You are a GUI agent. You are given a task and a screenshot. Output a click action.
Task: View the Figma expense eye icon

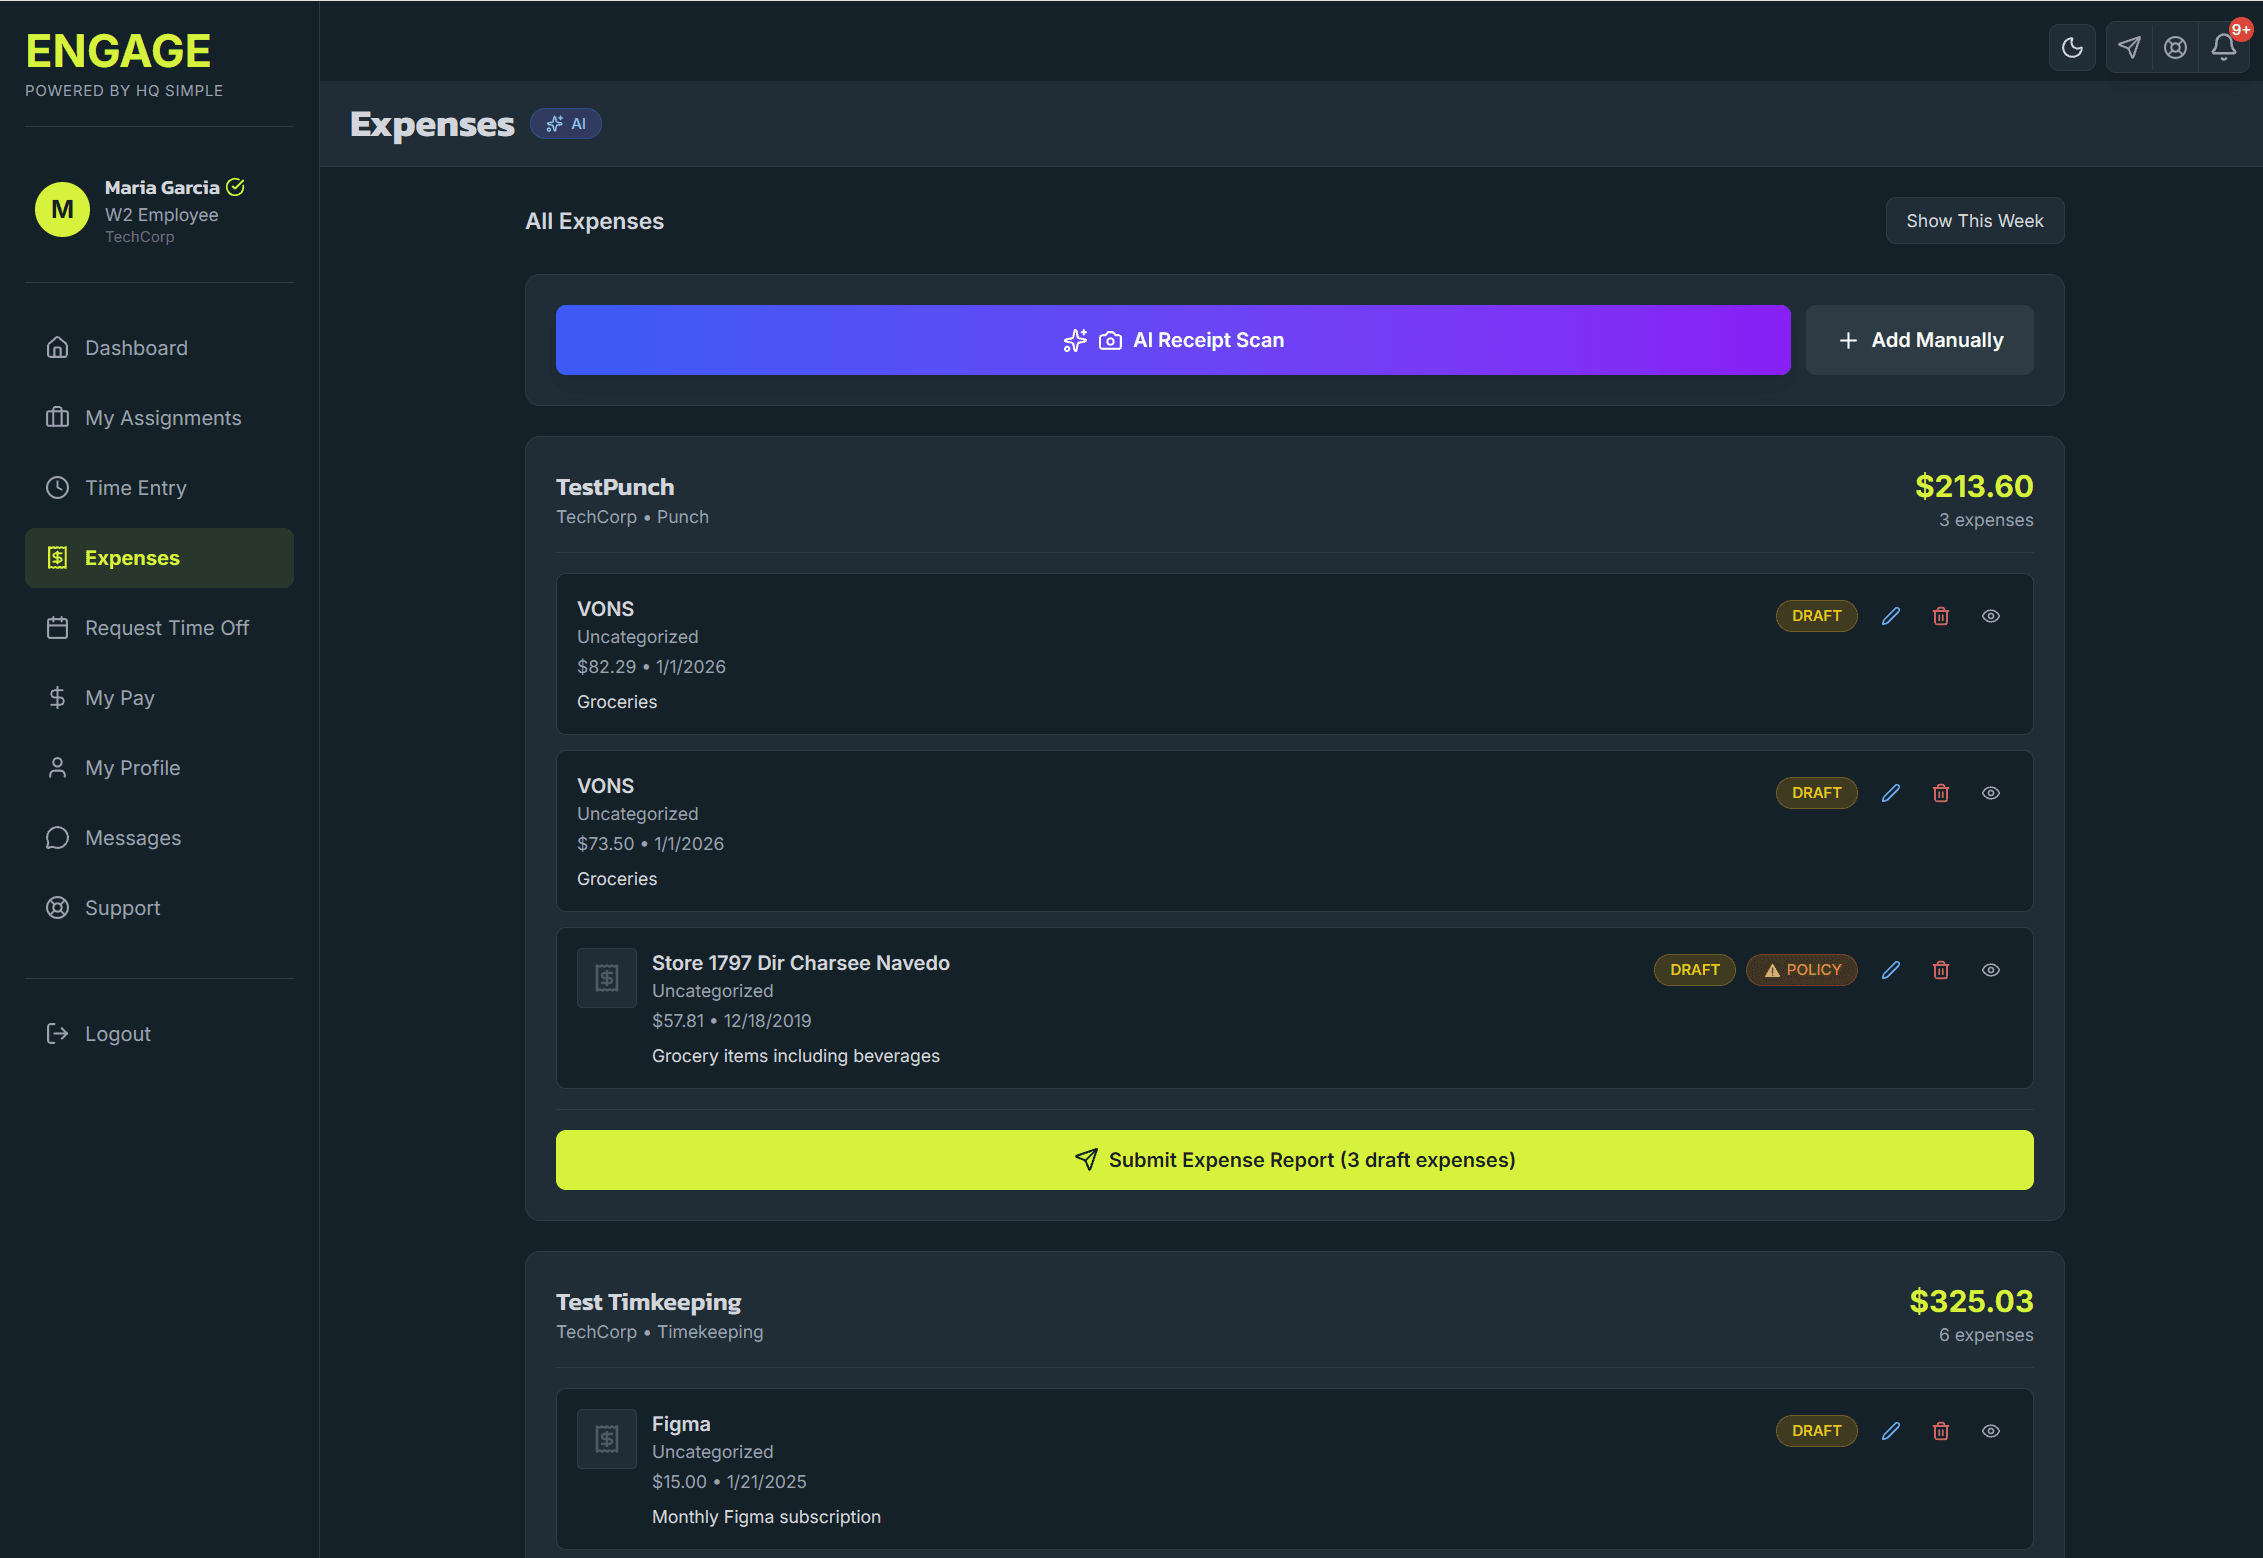[x=1990, y=1431]
